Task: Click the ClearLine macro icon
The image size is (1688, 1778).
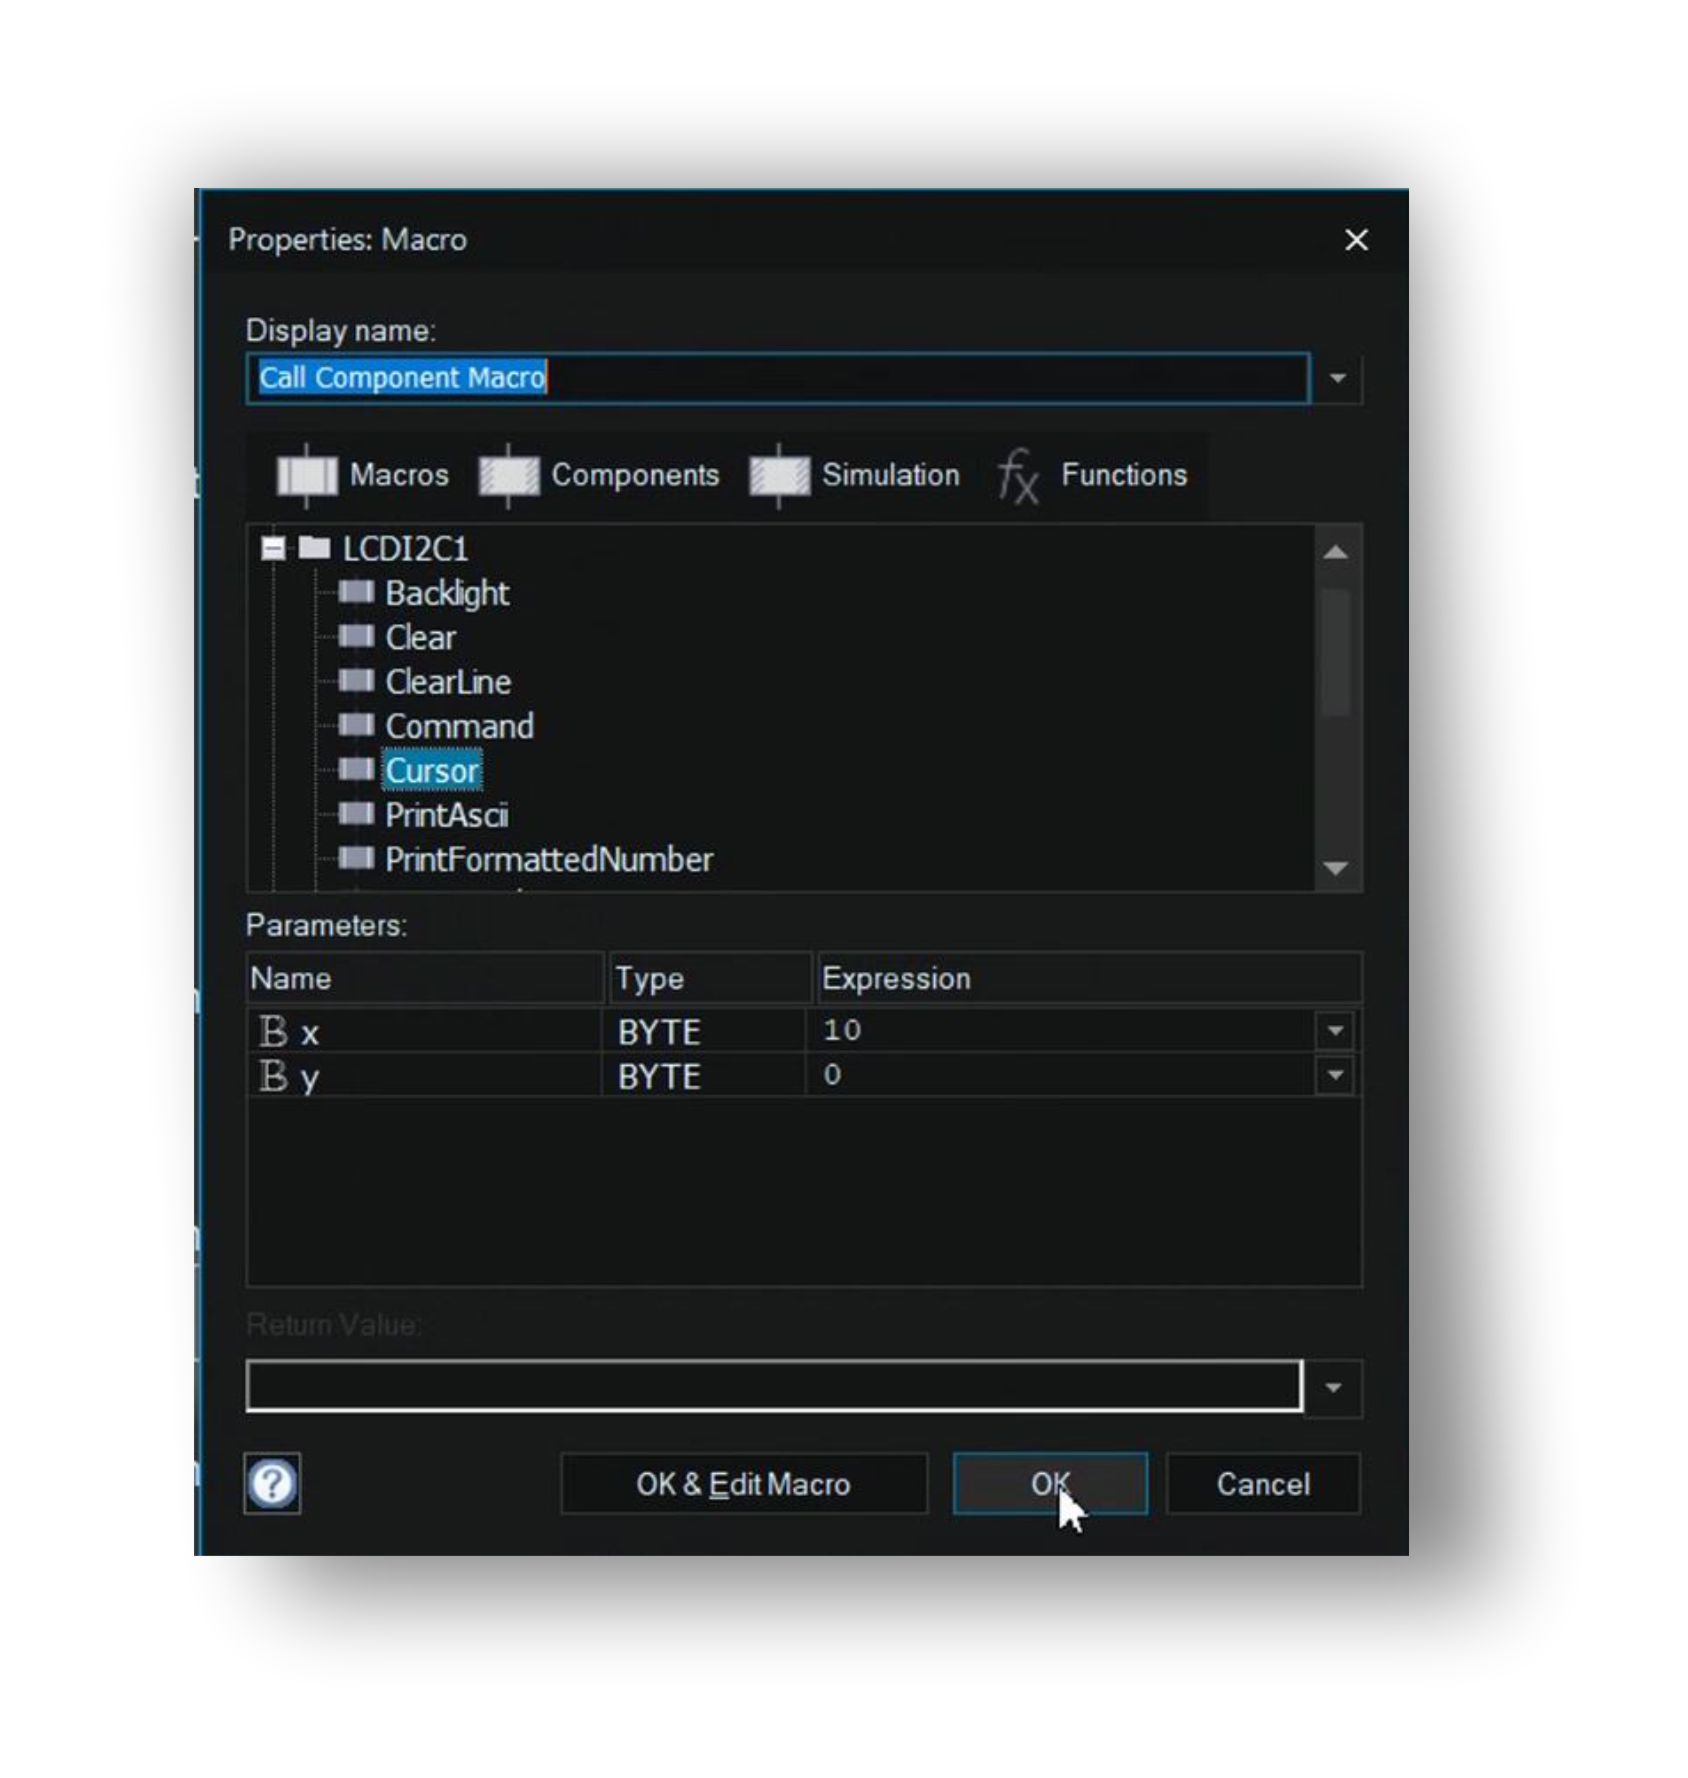Action: [356, 681]
